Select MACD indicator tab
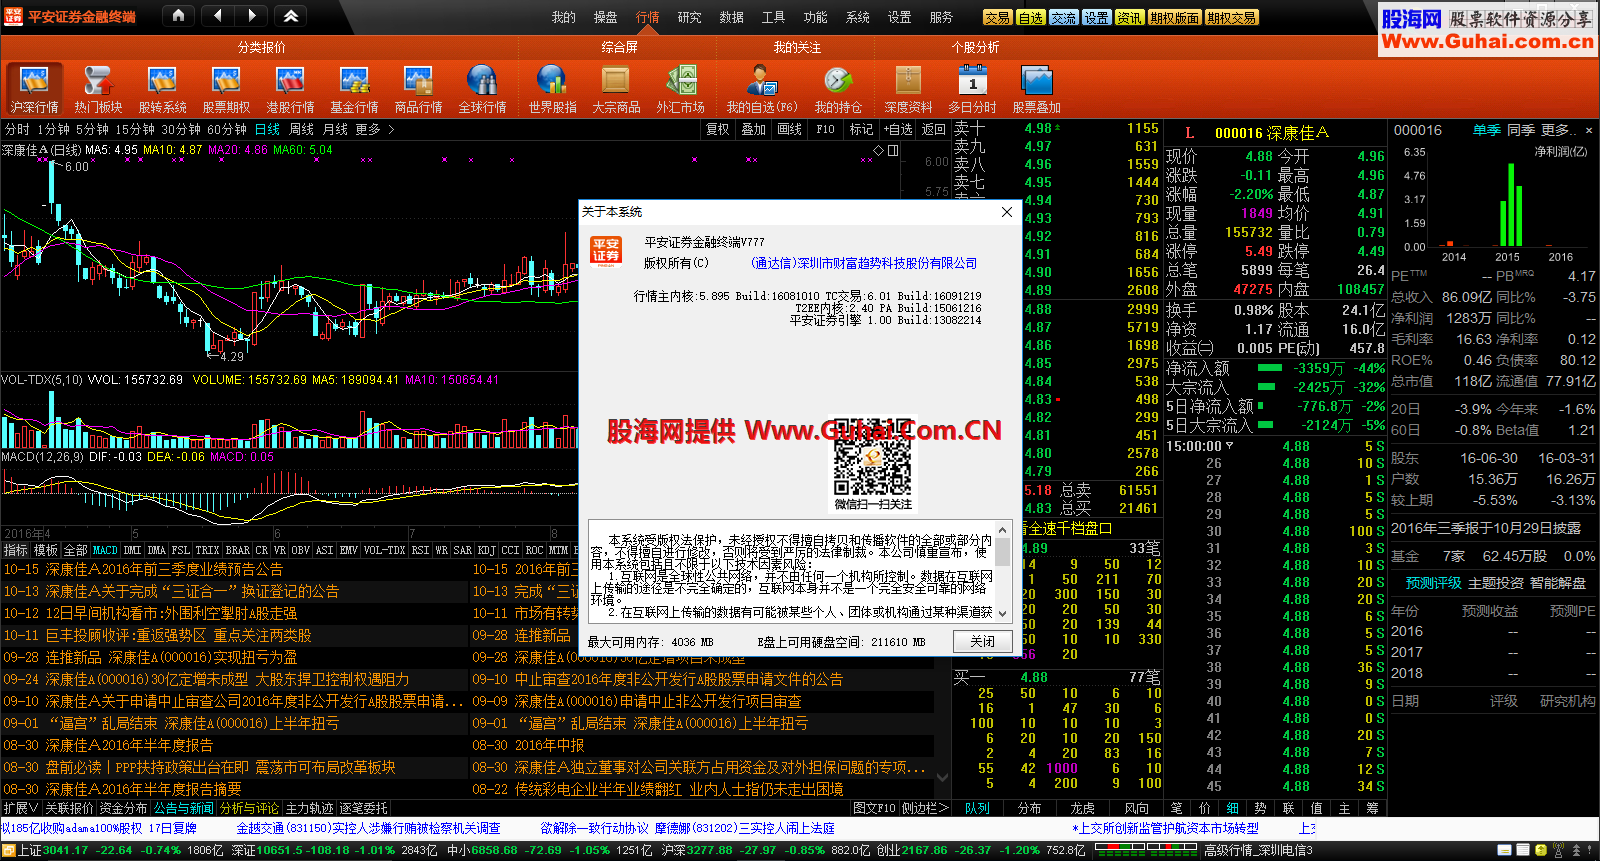This screenshot has width=1600, height=861. (x=105, y=550)
